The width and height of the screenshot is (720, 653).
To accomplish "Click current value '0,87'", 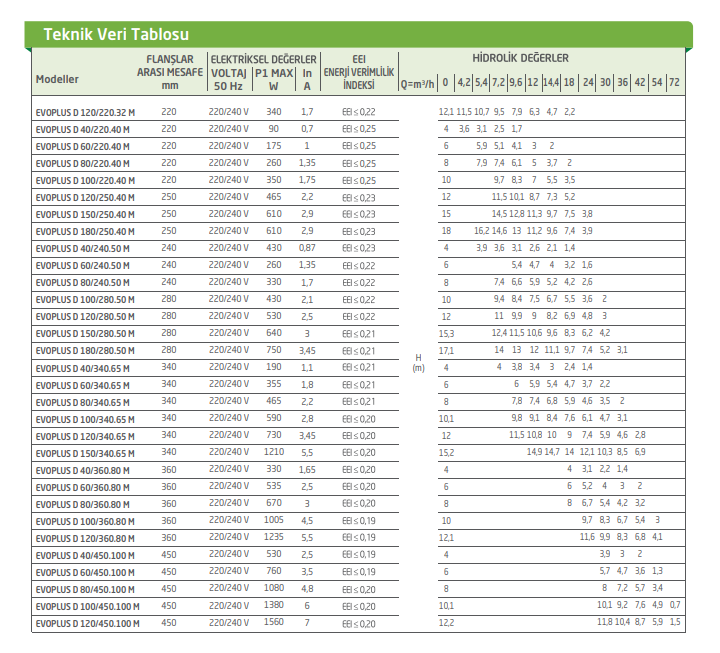I will 307,248.
